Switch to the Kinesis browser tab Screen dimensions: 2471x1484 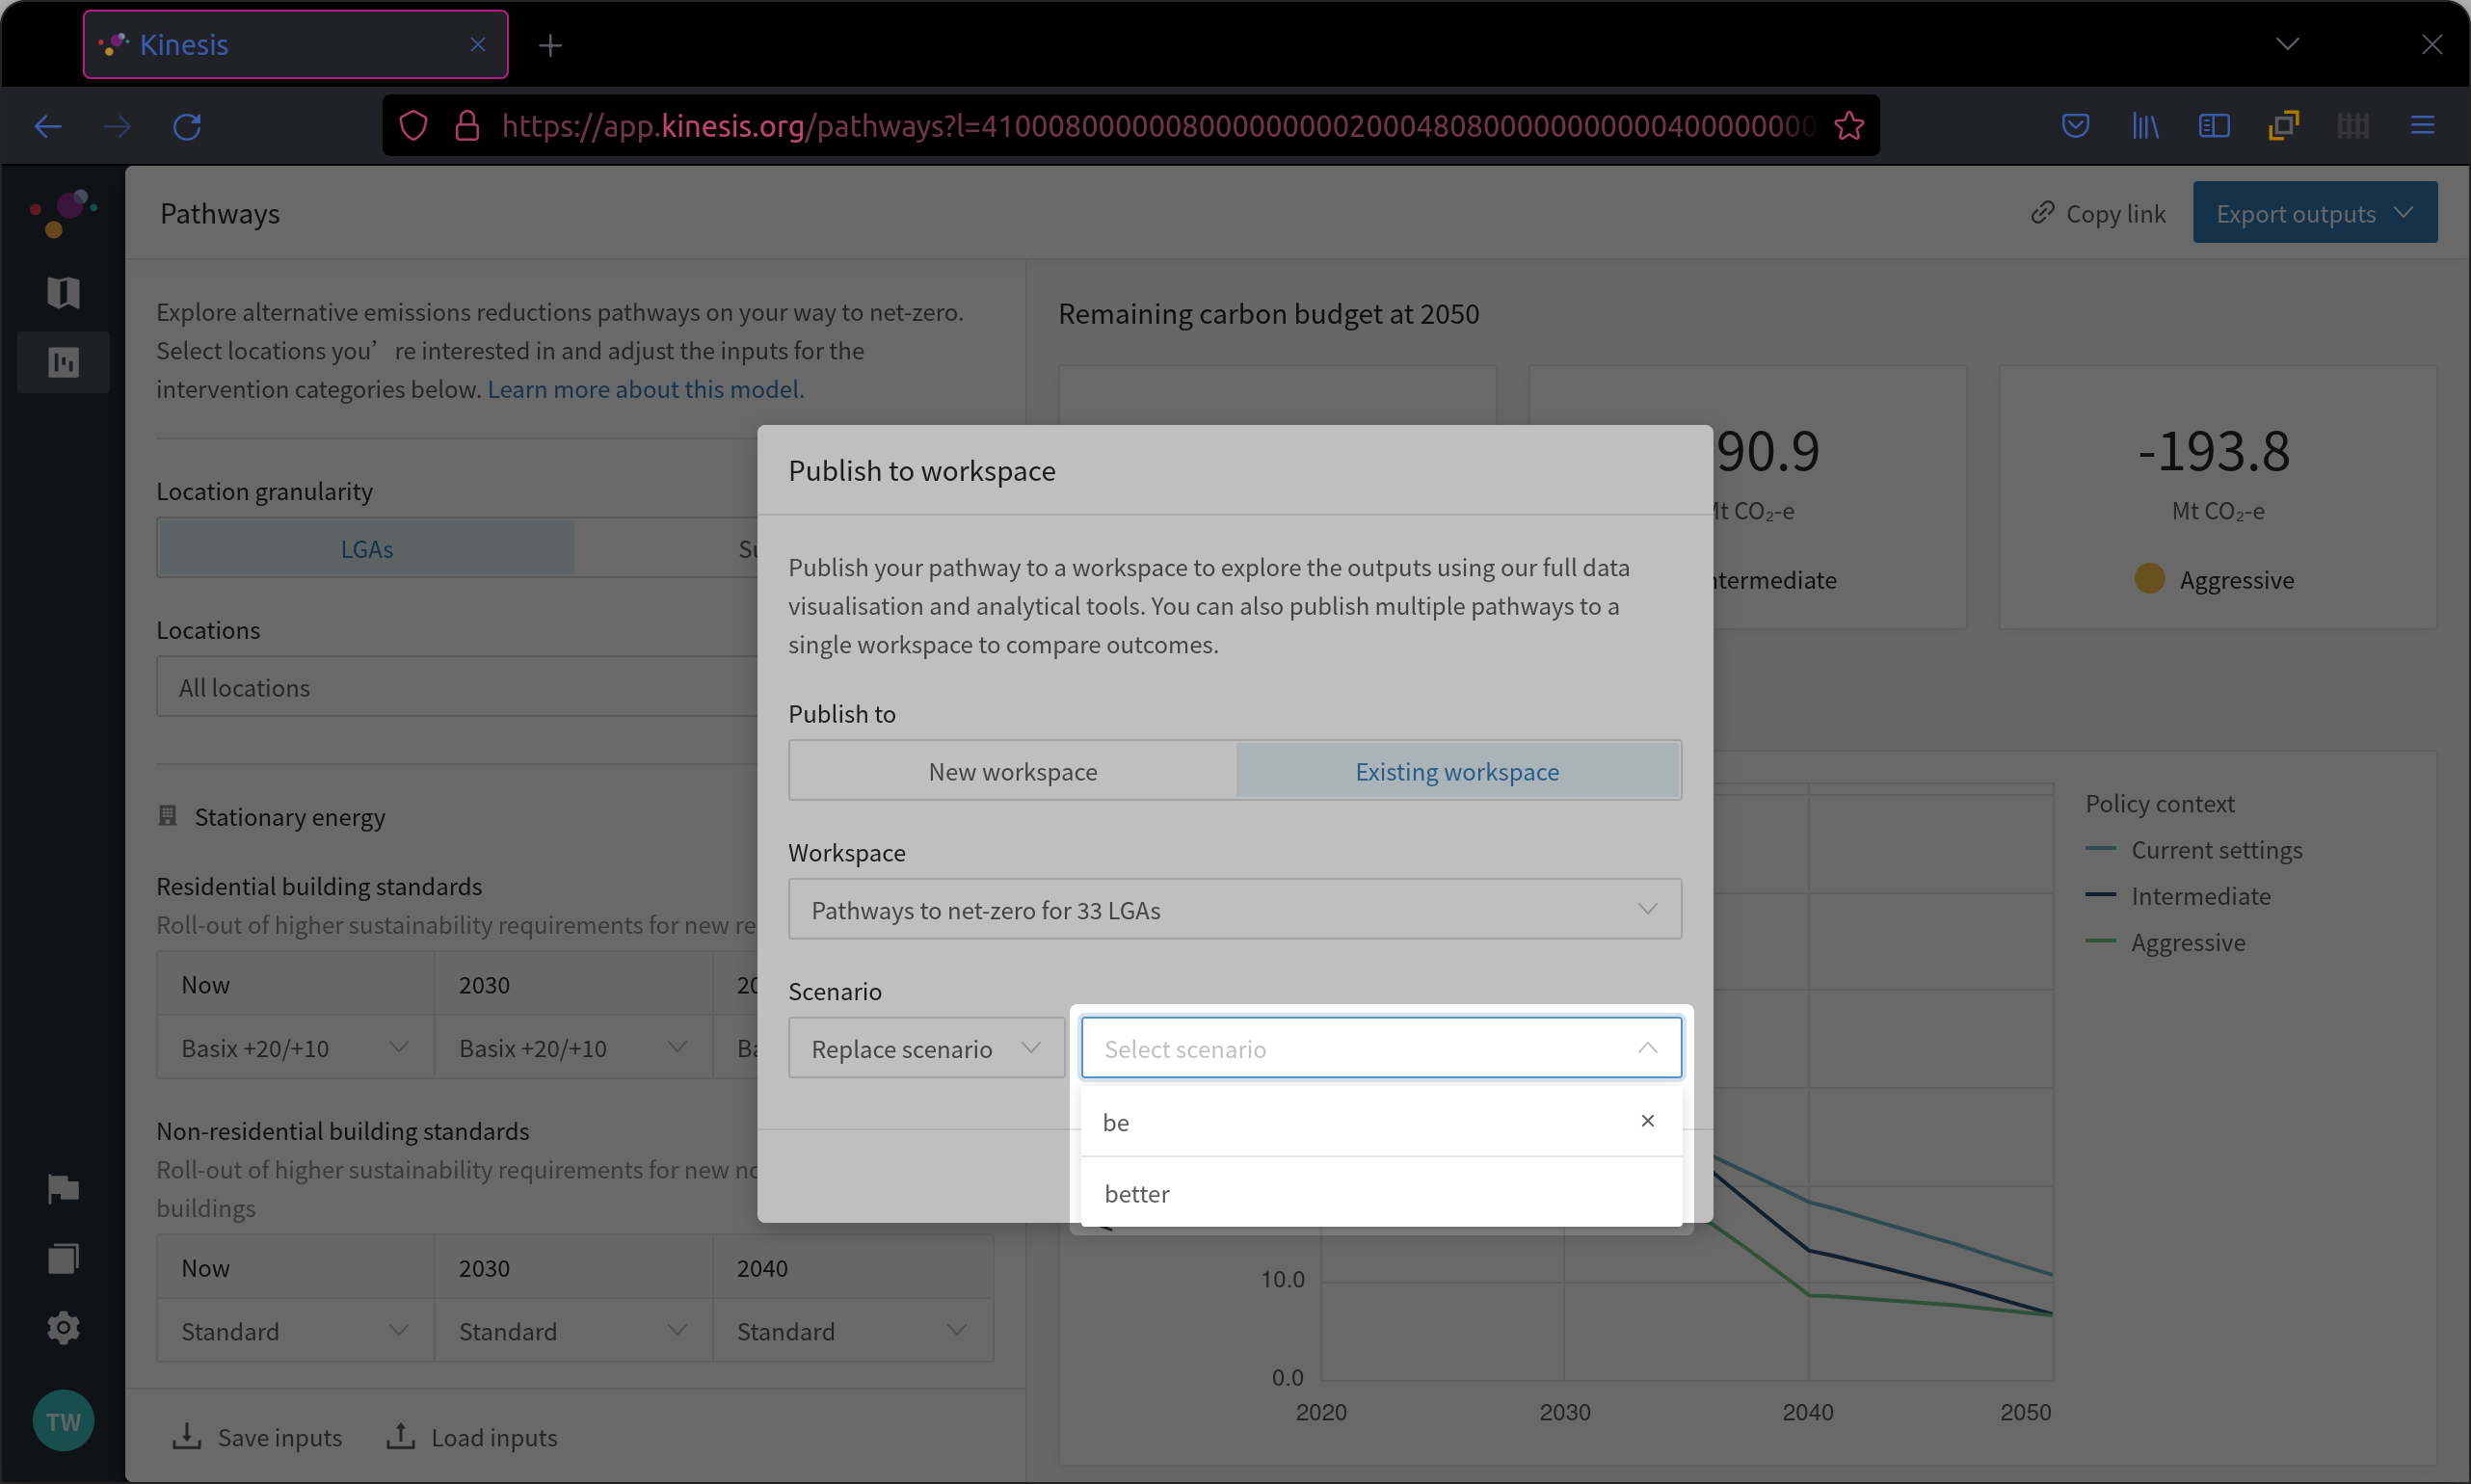[295, 44]
